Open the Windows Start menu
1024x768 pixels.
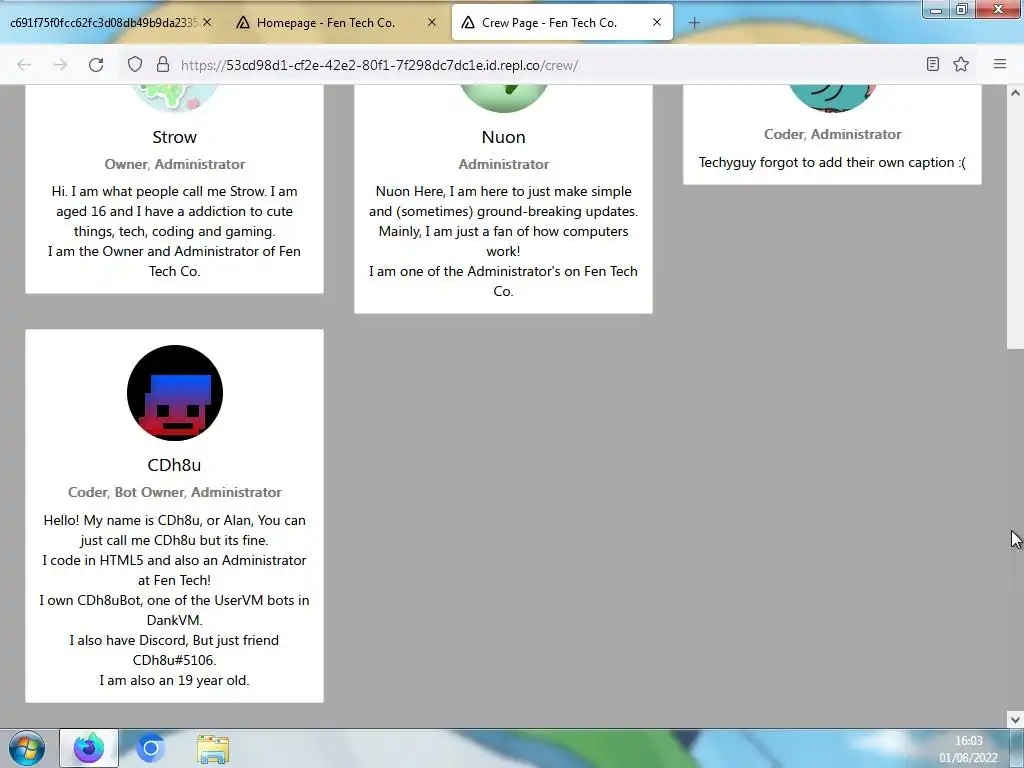point(26,748)
